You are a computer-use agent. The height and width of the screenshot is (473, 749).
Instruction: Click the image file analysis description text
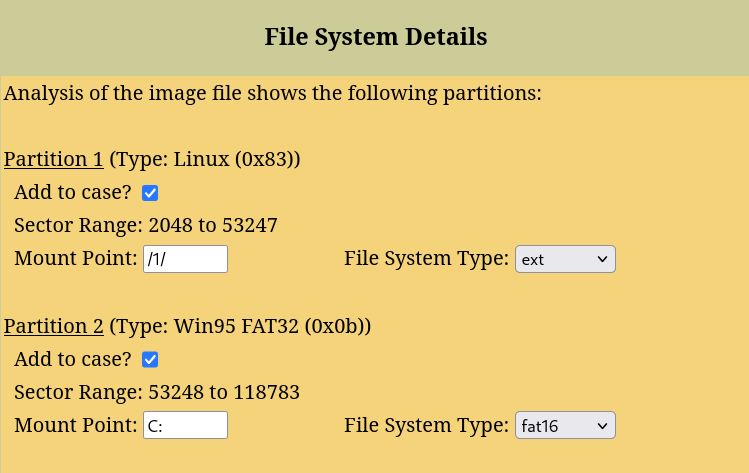[272, 94]
